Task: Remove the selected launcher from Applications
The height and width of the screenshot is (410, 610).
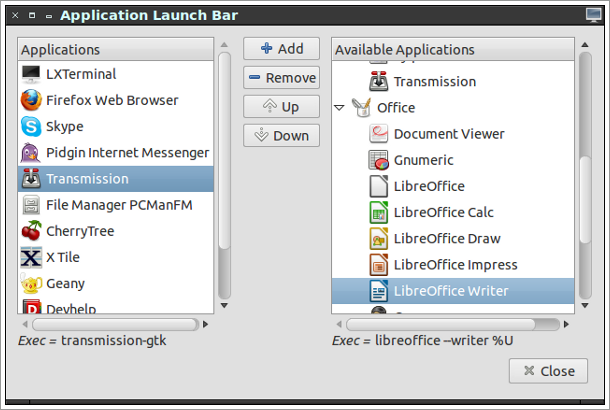Action: click(x=281, y=77)
